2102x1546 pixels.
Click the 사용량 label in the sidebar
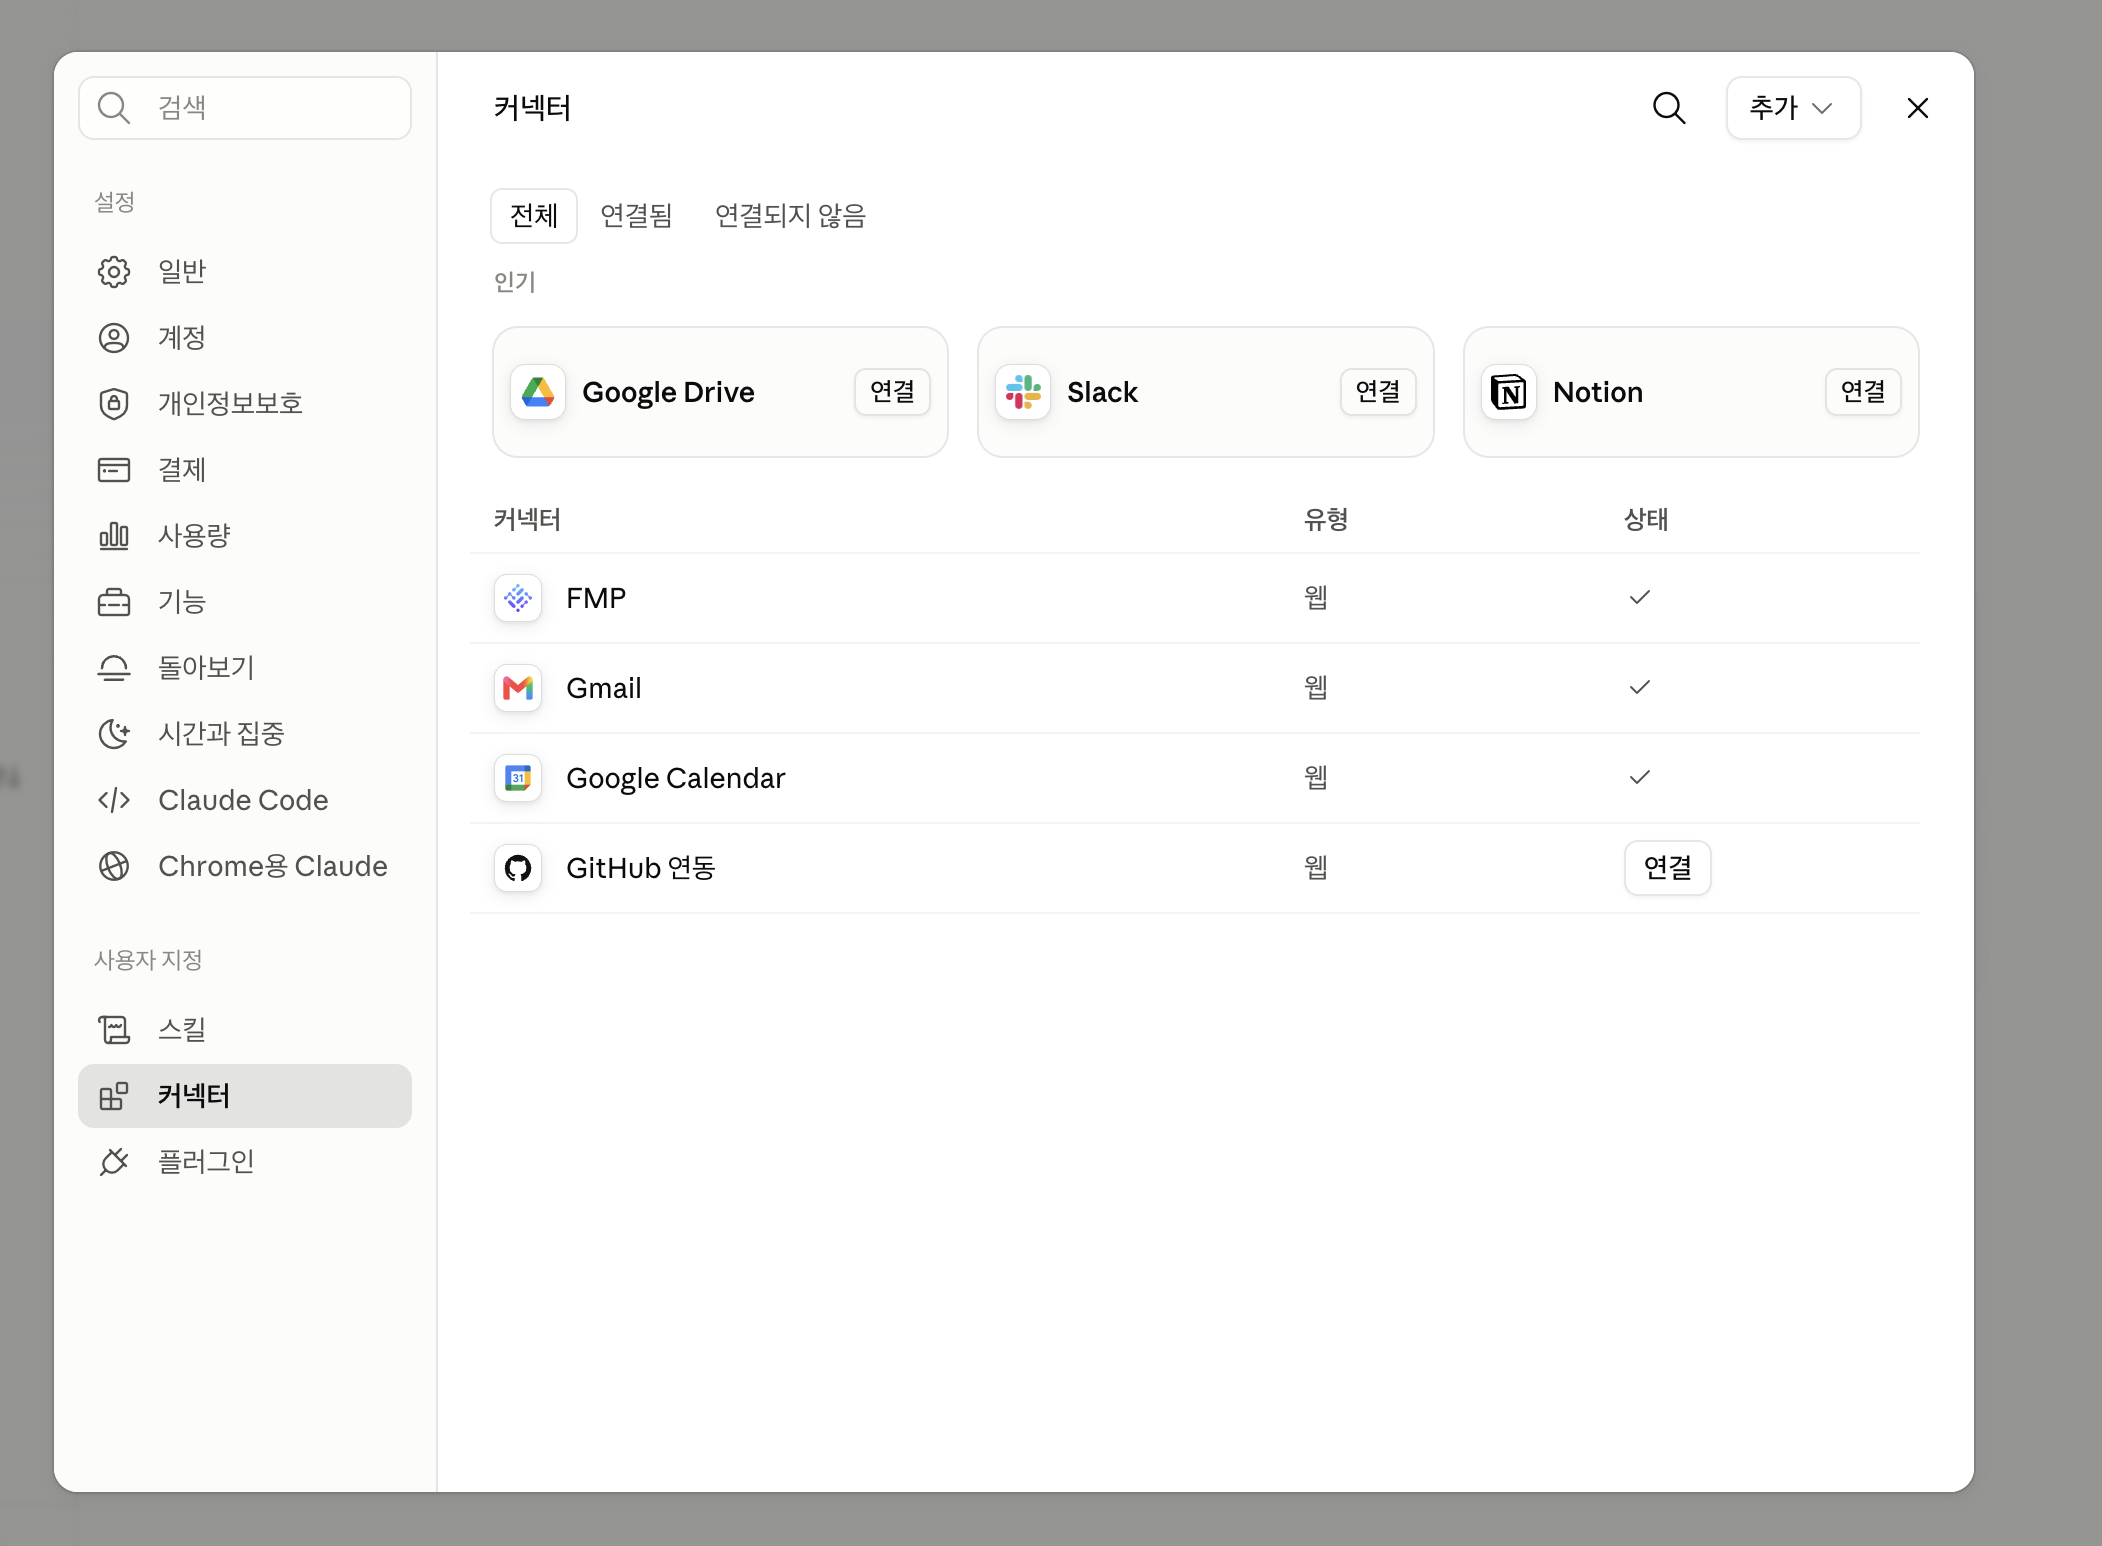coord(194,536)
